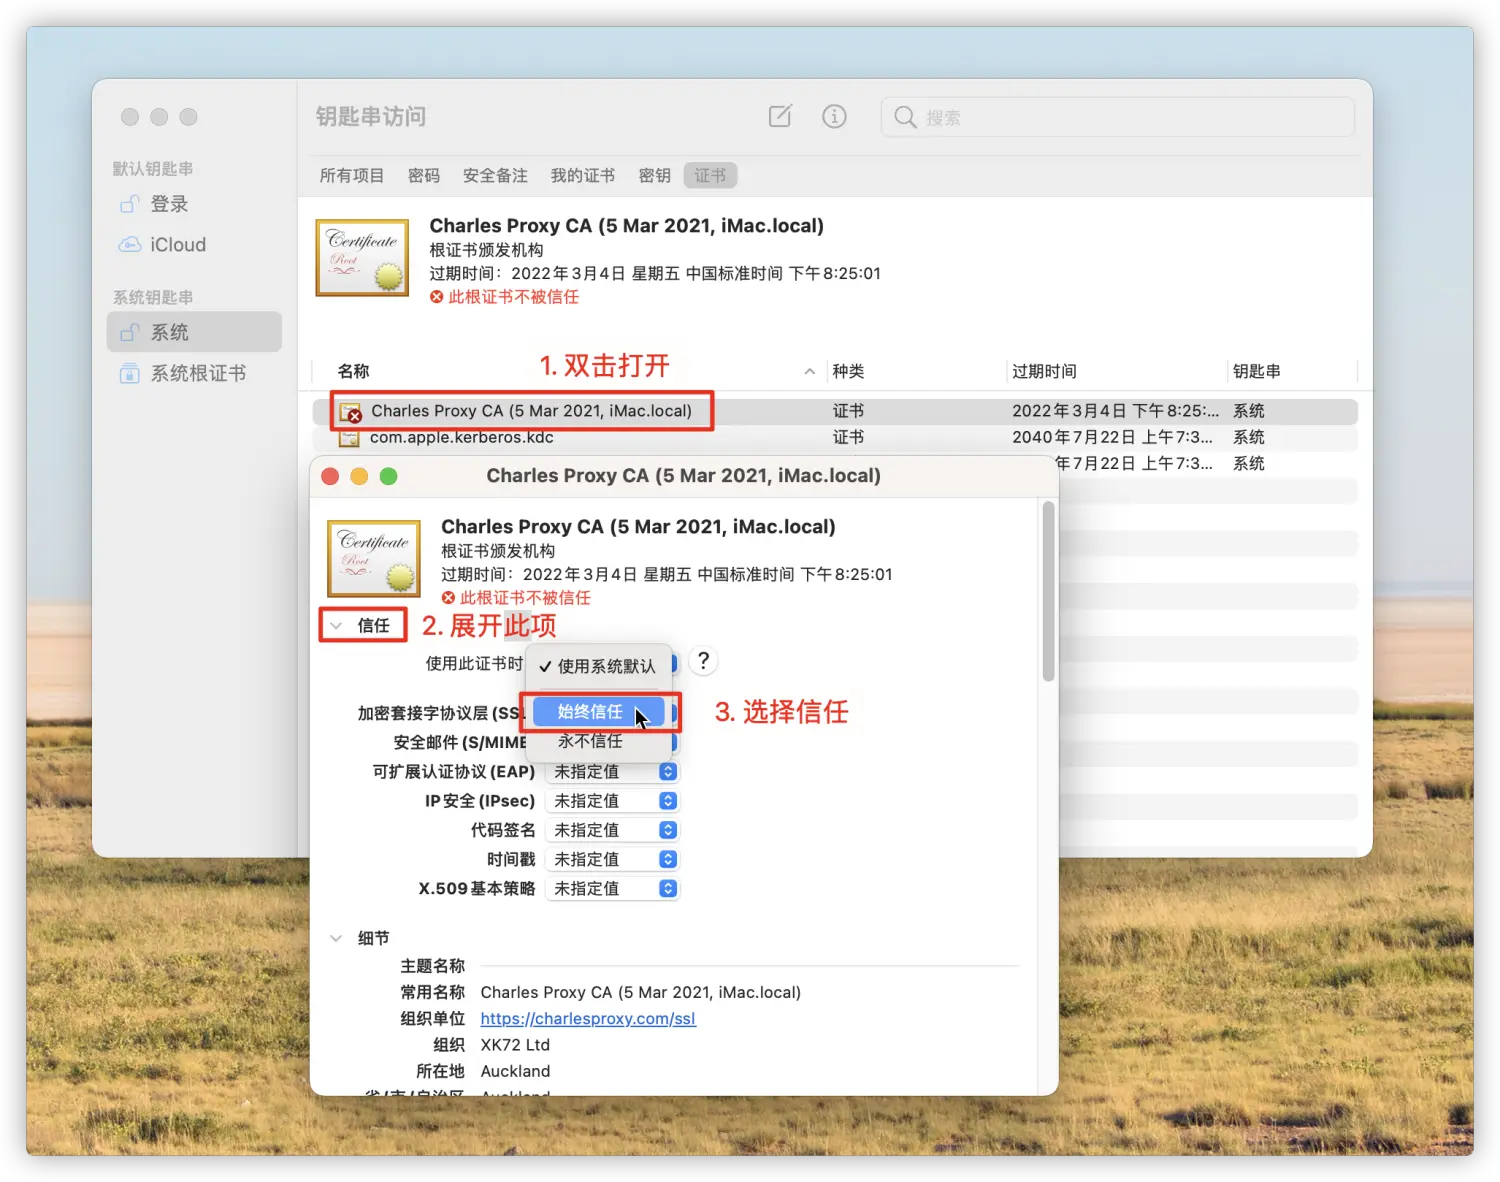Viewport: 1500px width, 1182px height.
Task: Switch to 所有项目 tab
Action: pyautogui.click(x=351, y=175)
